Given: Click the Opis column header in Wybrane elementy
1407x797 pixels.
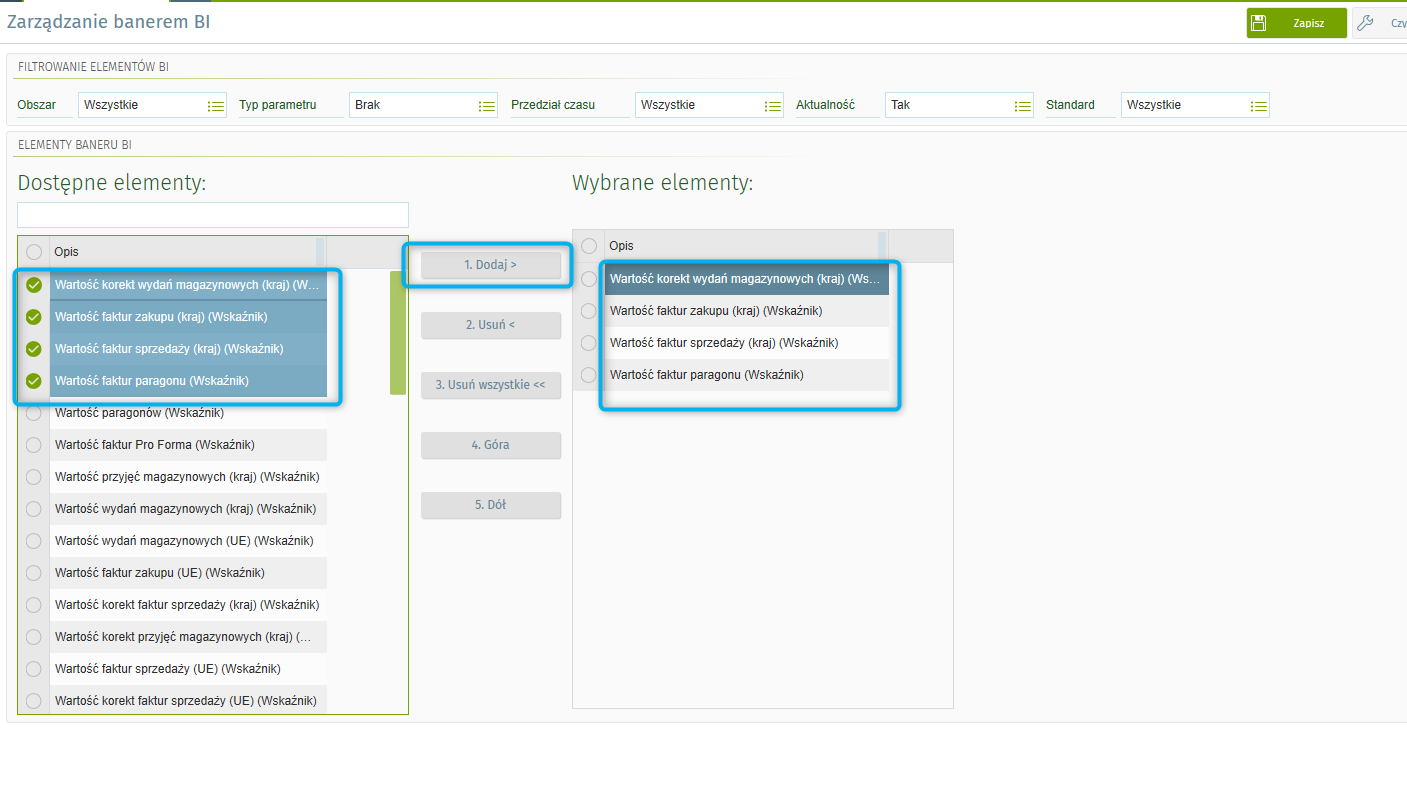Looking at the screenshot, I should click(740, 246).
